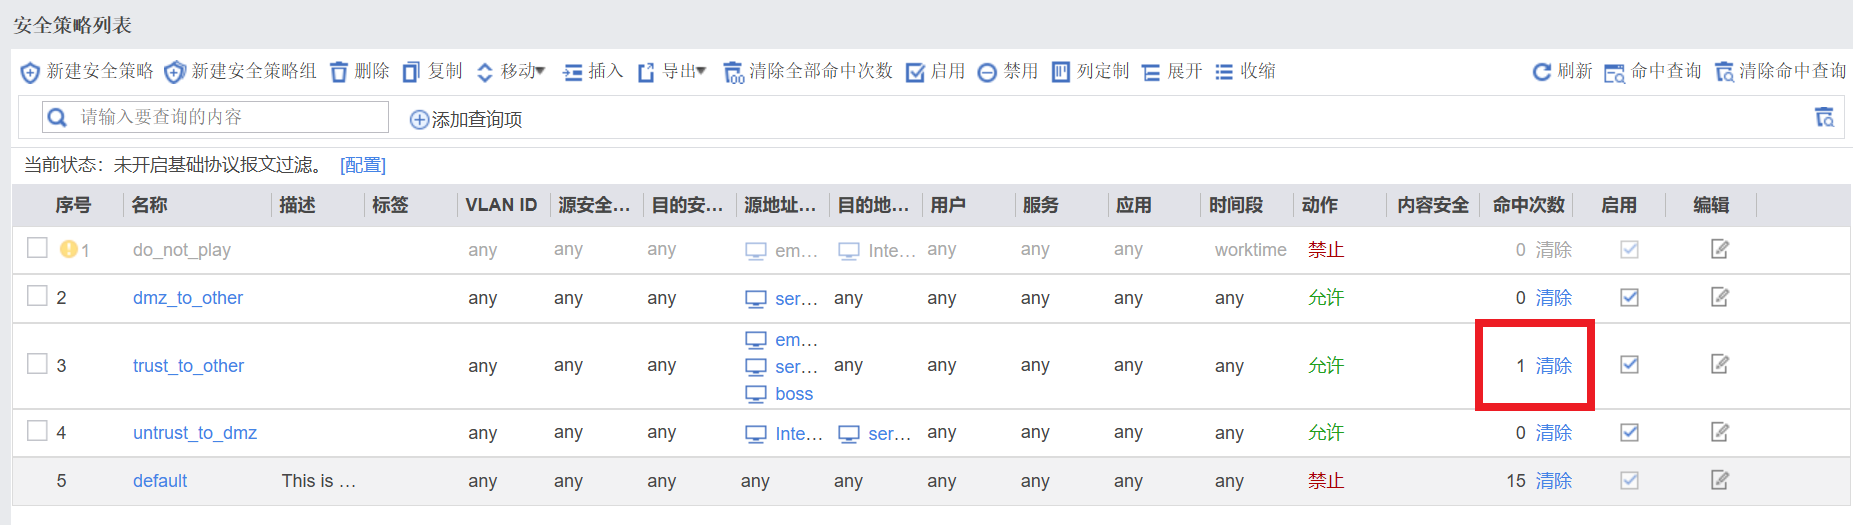This screenshot has height=525, width=1853.
Task: Expand the Export dropdown menu
Action: coord(672,72)
